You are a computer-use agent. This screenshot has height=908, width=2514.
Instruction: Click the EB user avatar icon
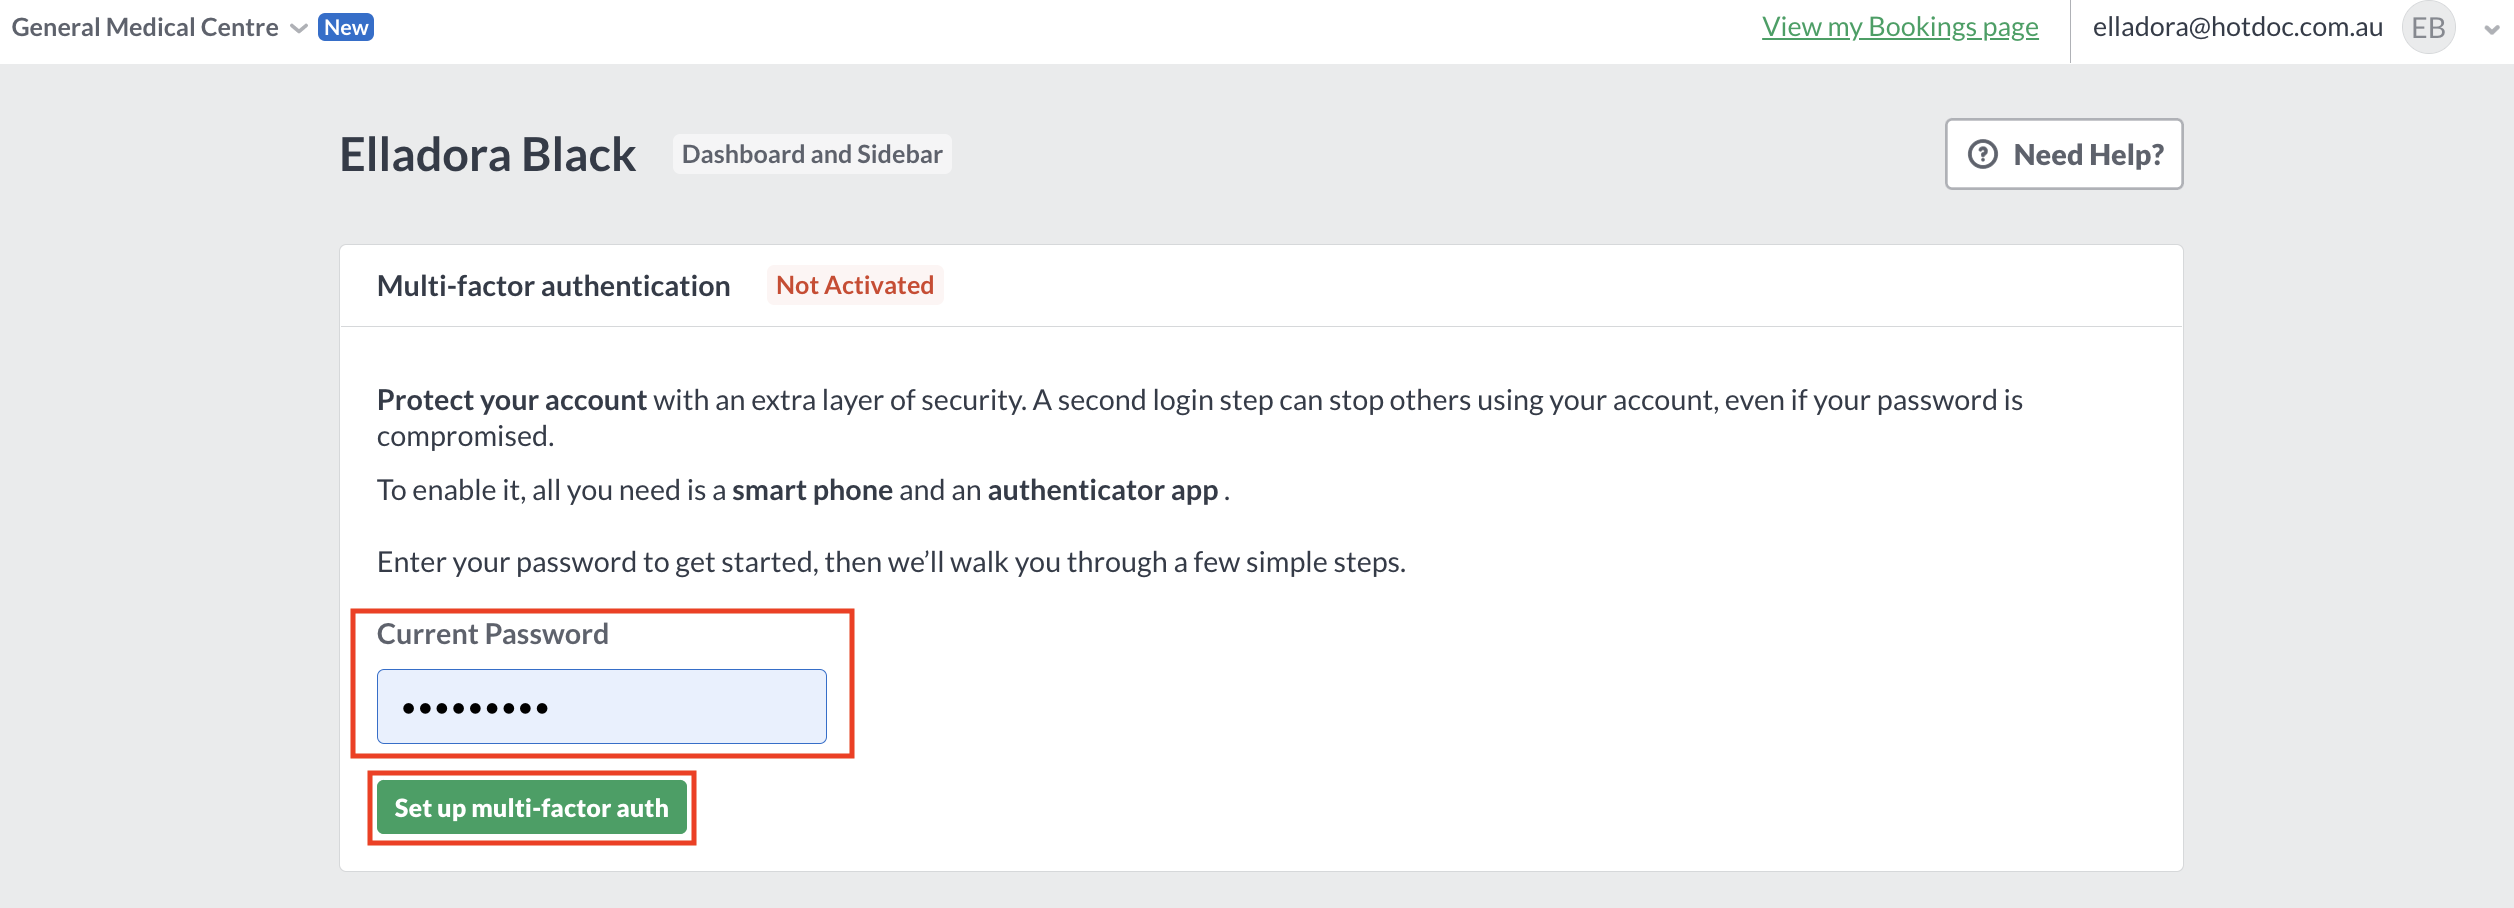(2428, 28)
